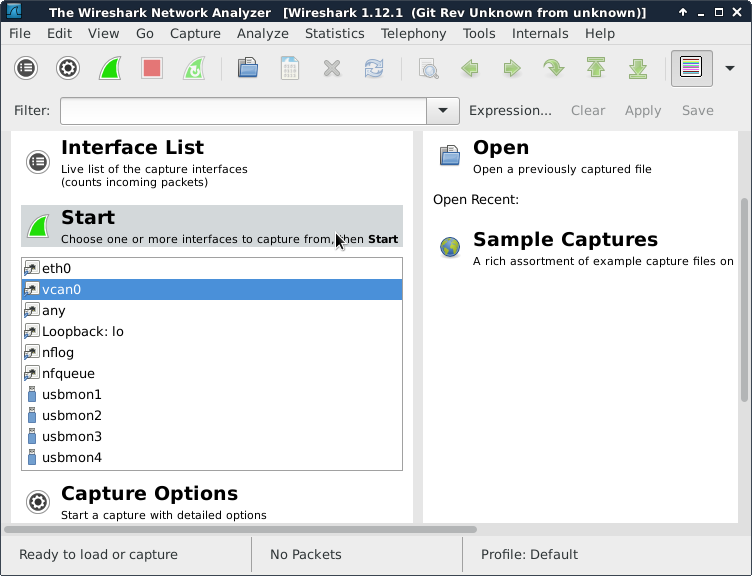Click the Profile: Default status bar entry

click(529, 555)
